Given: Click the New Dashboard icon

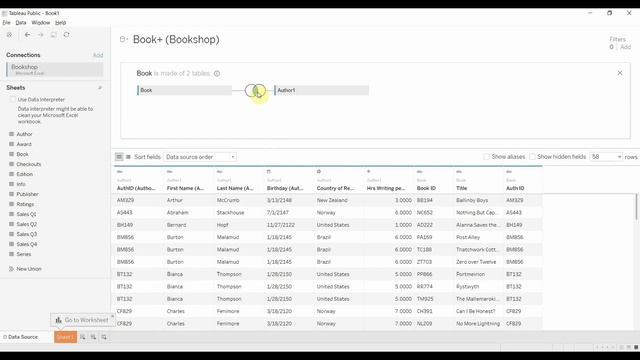Looking at the screenshot, I should 93,337.
